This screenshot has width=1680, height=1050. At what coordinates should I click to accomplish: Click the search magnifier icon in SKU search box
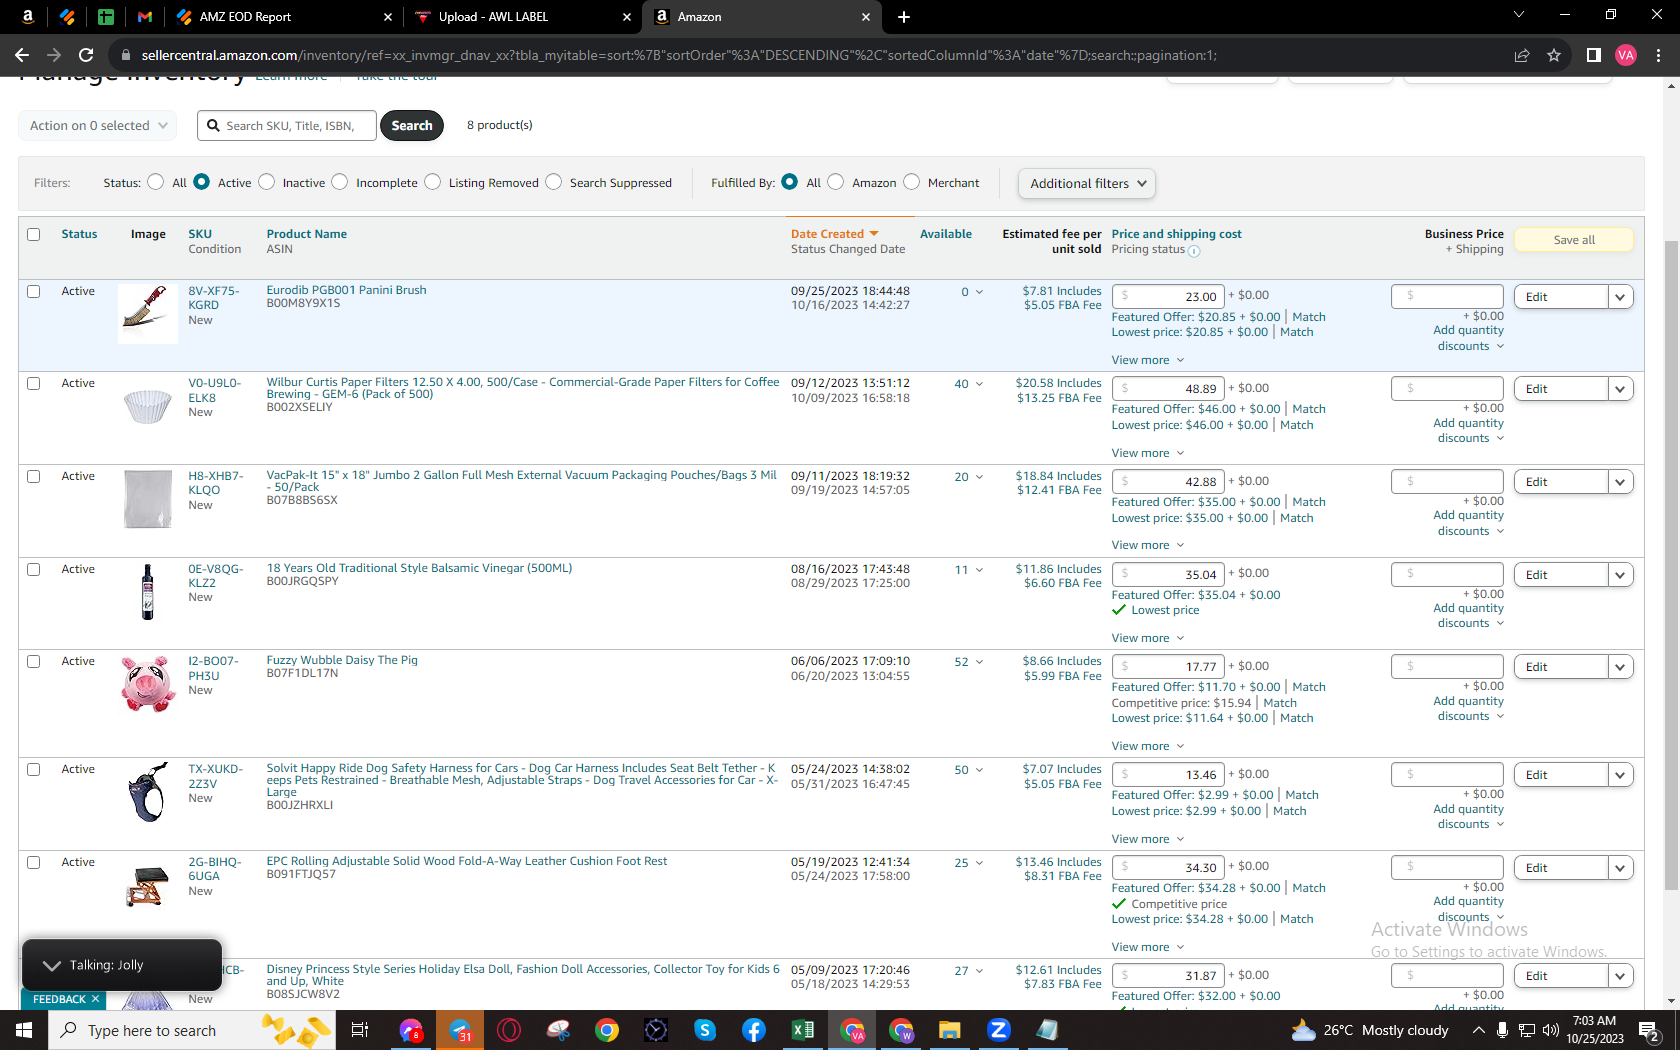(x=213, y=126)
